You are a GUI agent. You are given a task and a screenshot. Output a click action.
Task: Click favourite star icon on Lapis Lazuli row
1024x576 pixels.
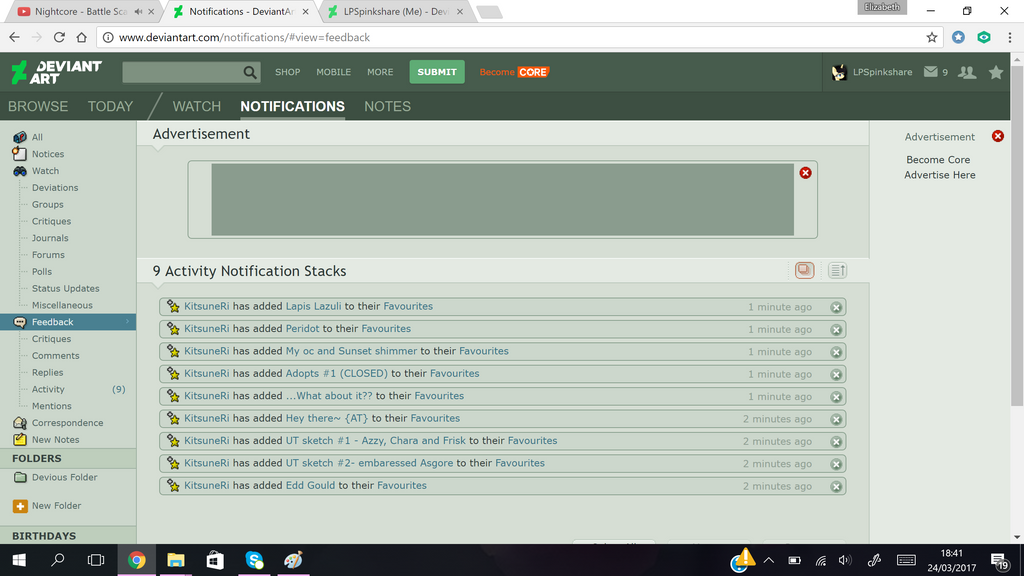(x=172, y=306)
